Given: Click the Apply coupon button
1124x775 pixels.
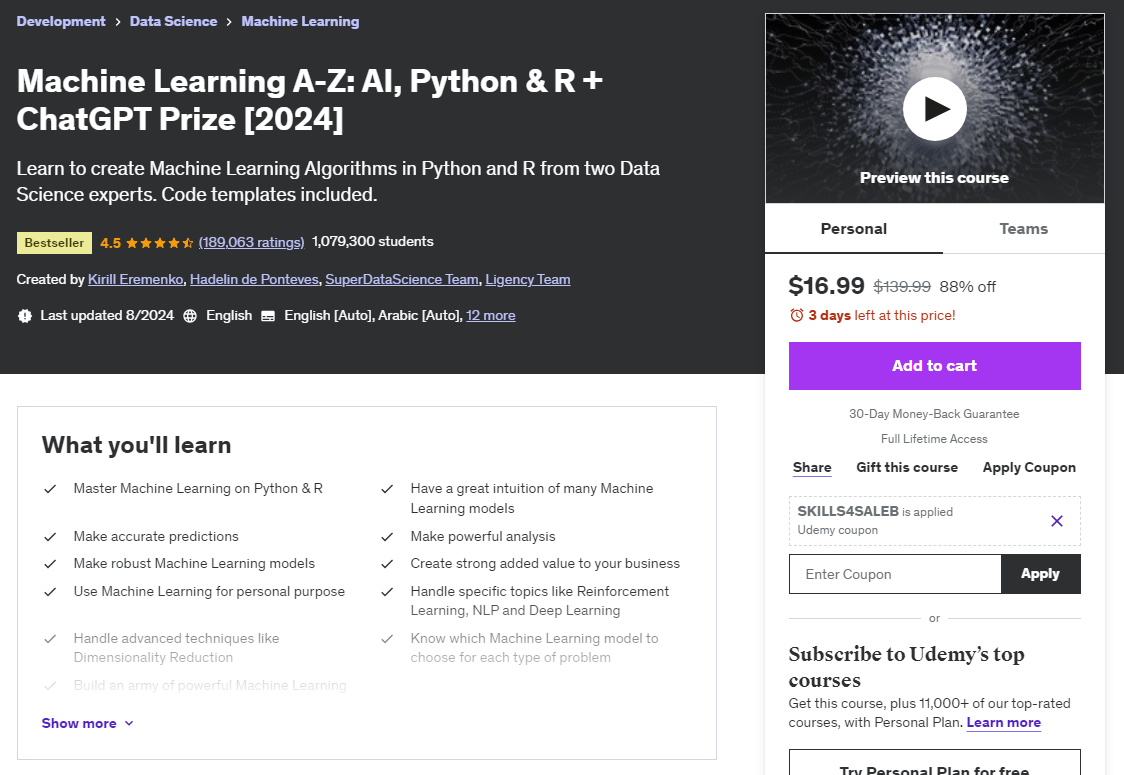Looking at the screenshot, I should click(x=1040, y=574).
